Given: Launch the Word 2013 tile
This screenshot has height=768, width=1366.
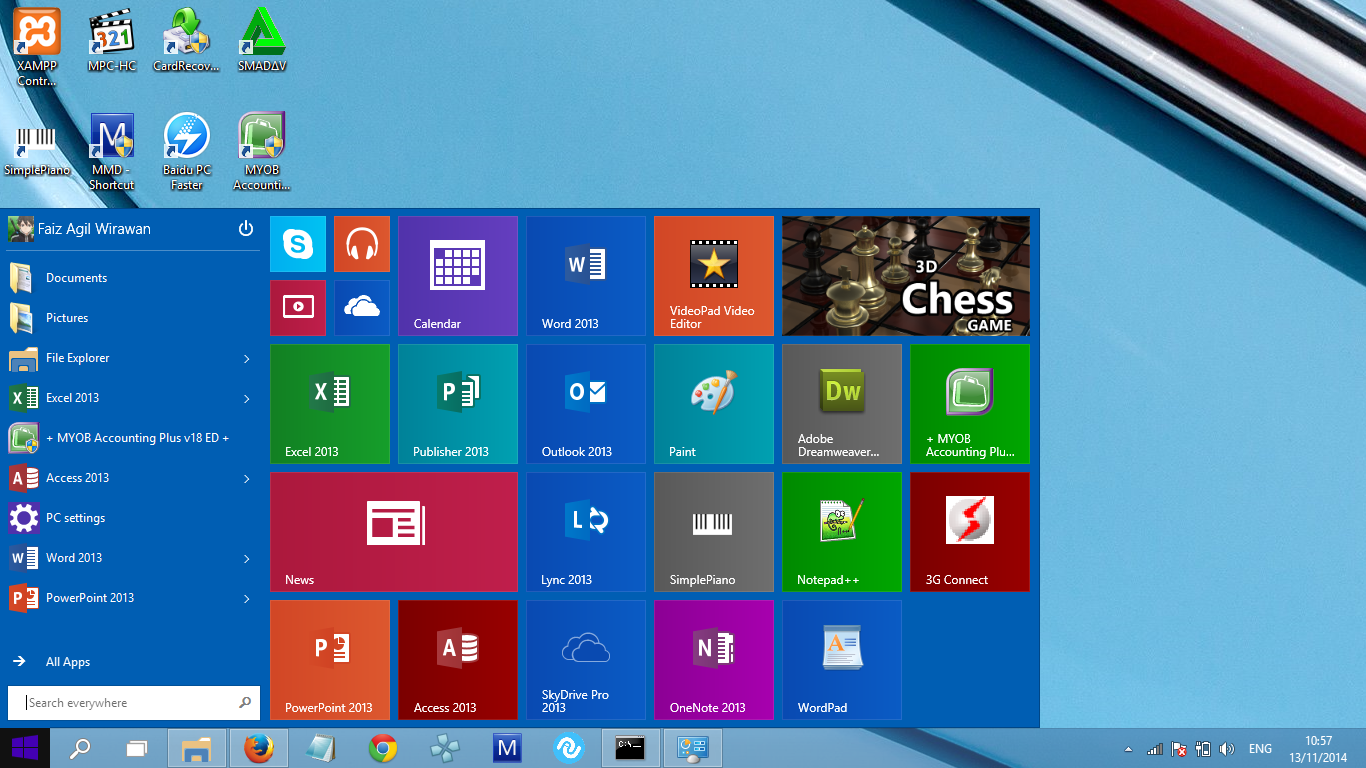Looking at the screenshot, I should pyautogui.click(x=586, y=276).
